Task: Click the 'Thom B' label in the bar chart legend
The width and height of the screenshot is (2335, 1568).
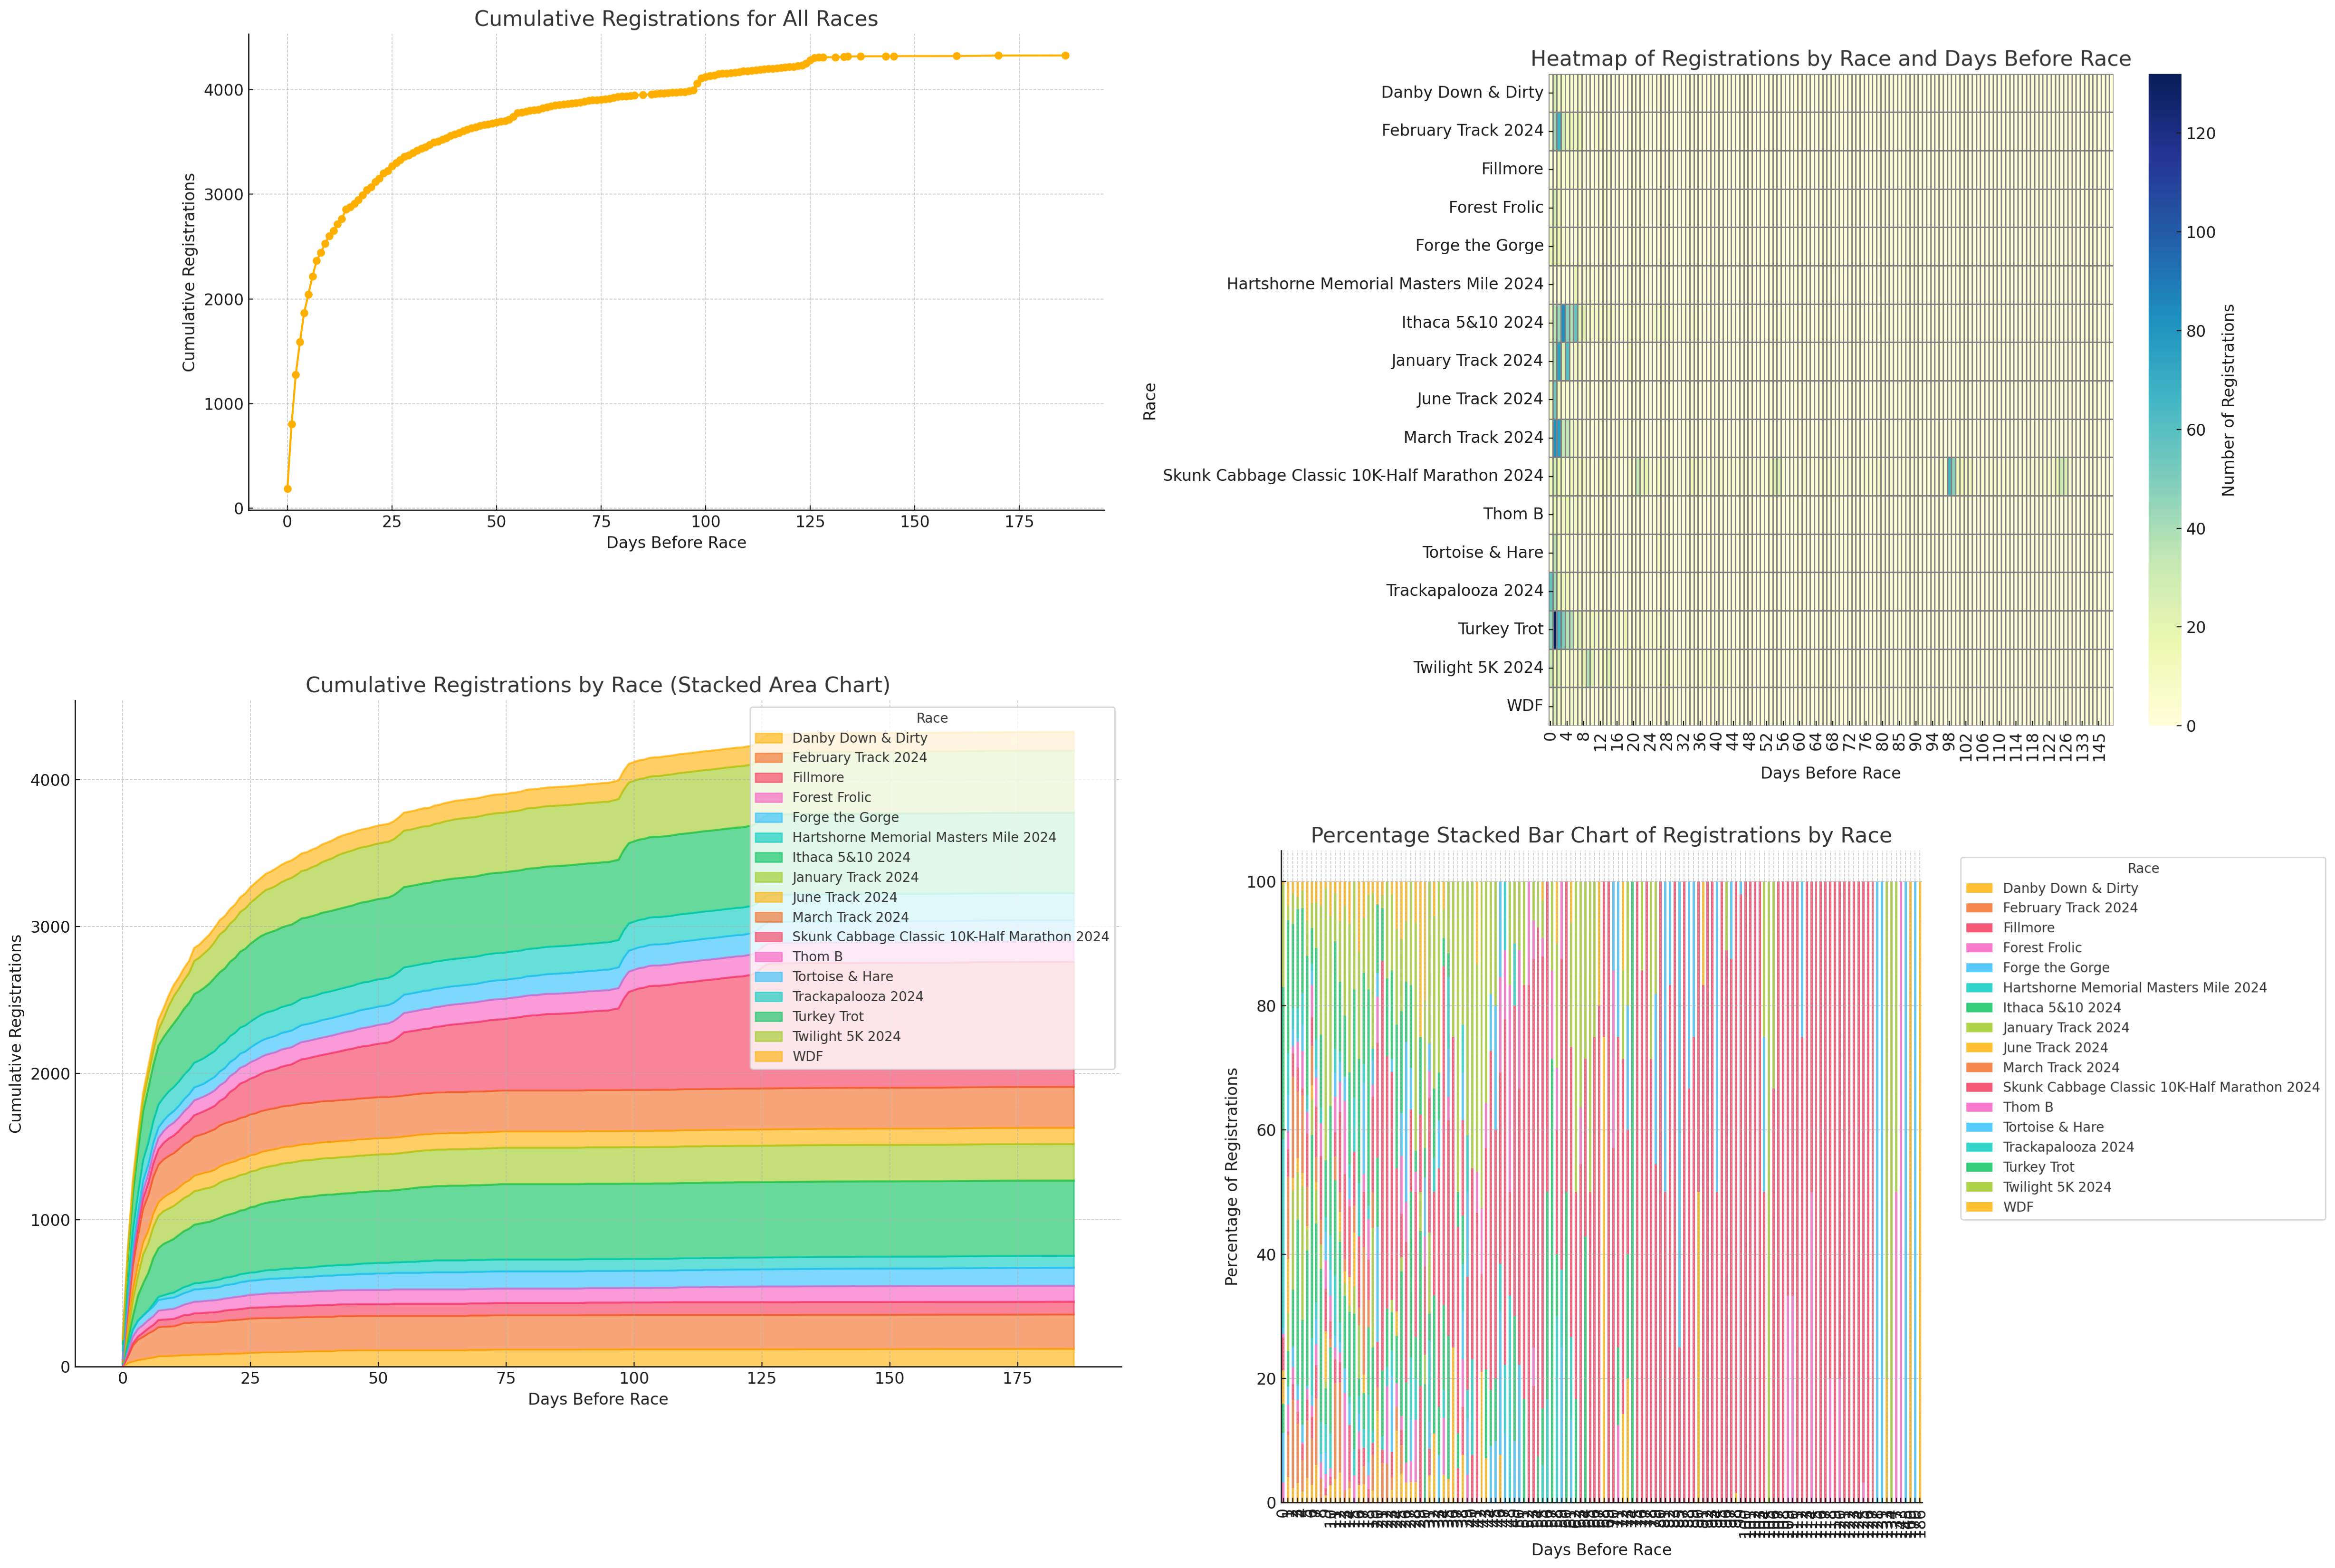Action: [x=2027, y=1107]
